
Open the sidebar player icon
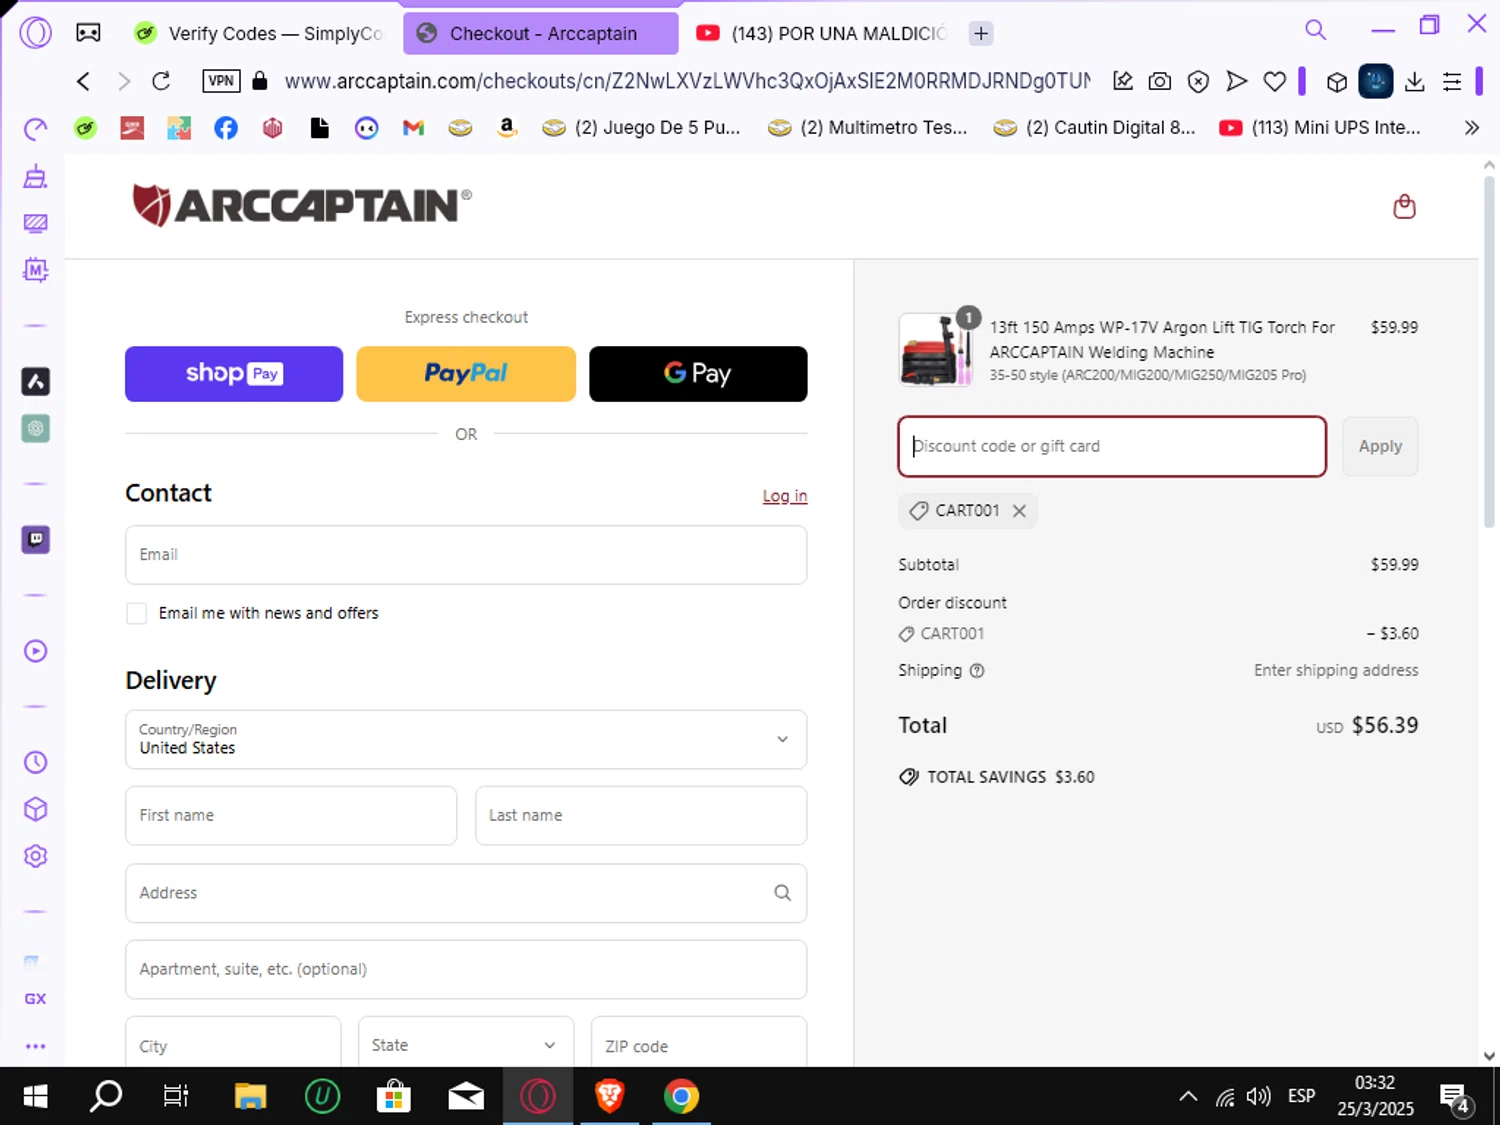tap(36, 651)
